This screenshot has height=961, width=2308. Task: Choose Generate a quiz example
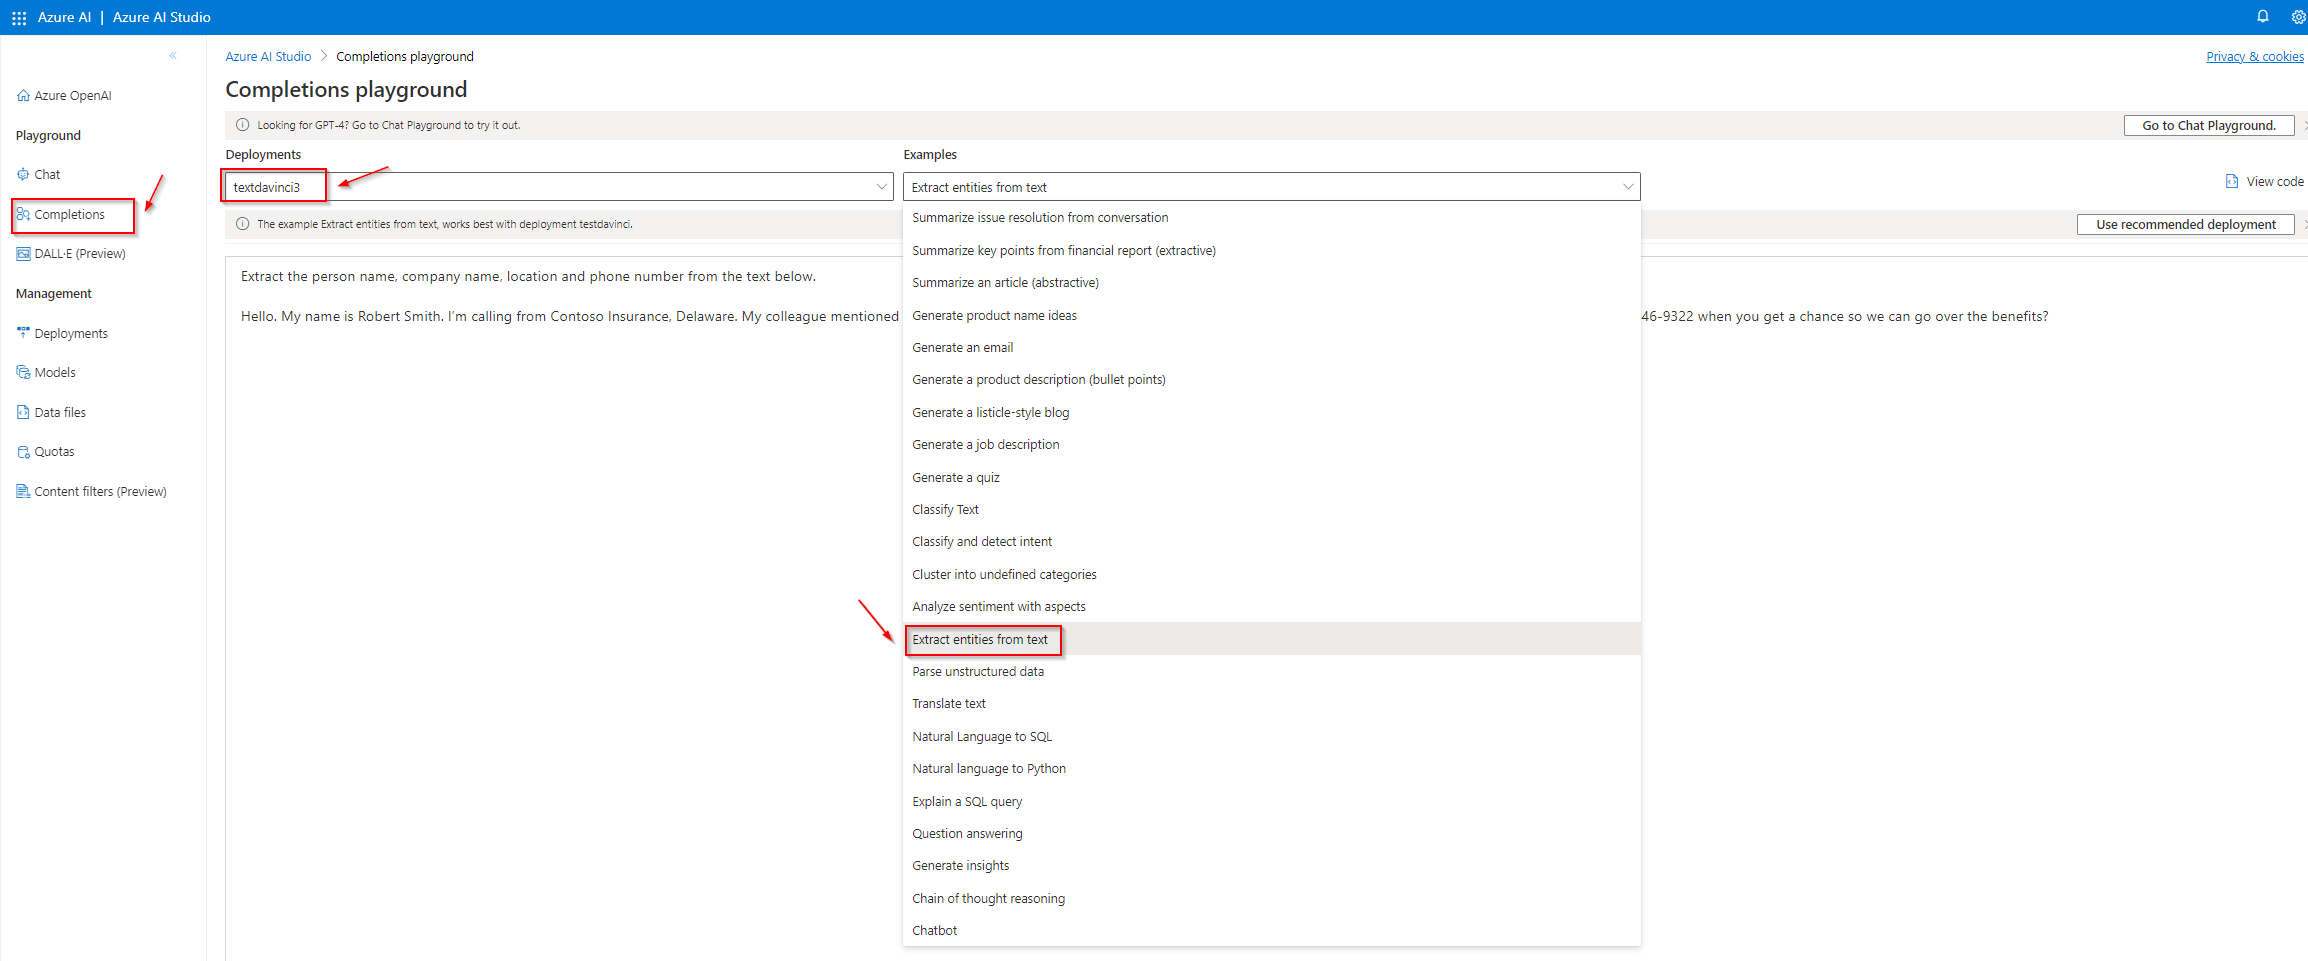(1271, 477)
